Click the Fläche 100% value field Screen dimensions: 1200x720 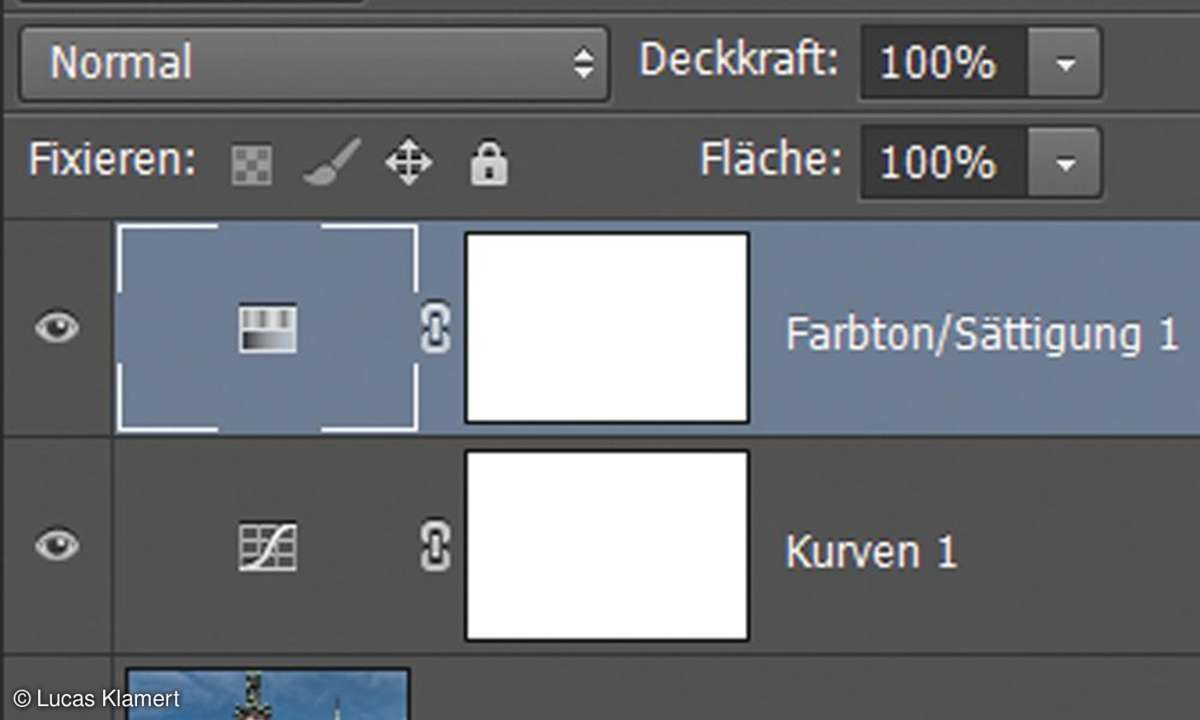[x=944, y=162]
